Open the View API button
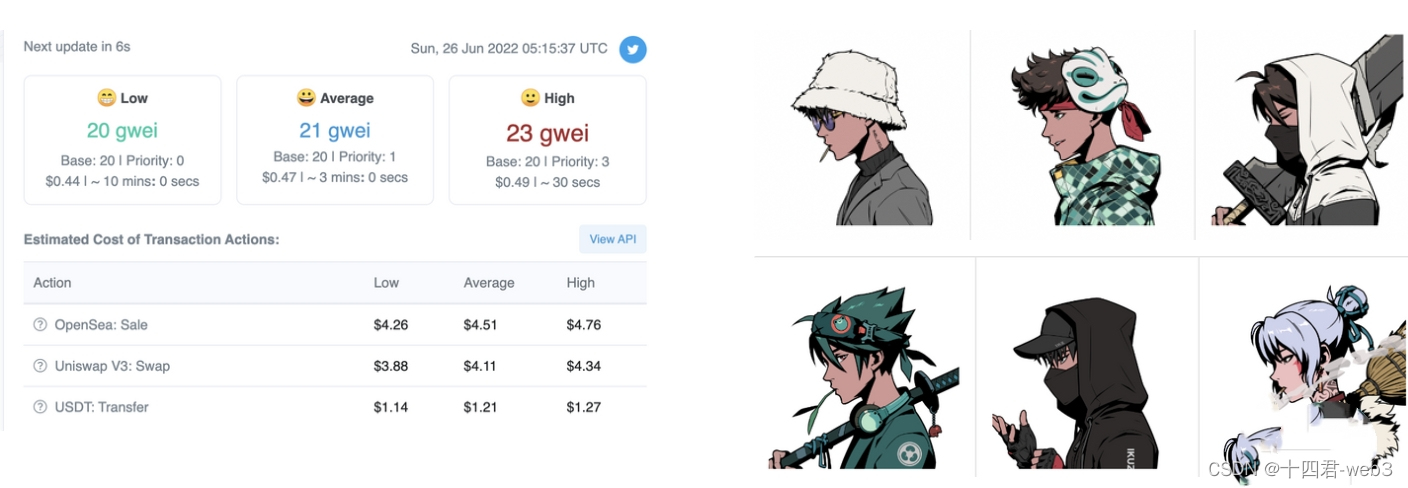This screenshot has height=488, width=1408. click(x=613, y=239)
